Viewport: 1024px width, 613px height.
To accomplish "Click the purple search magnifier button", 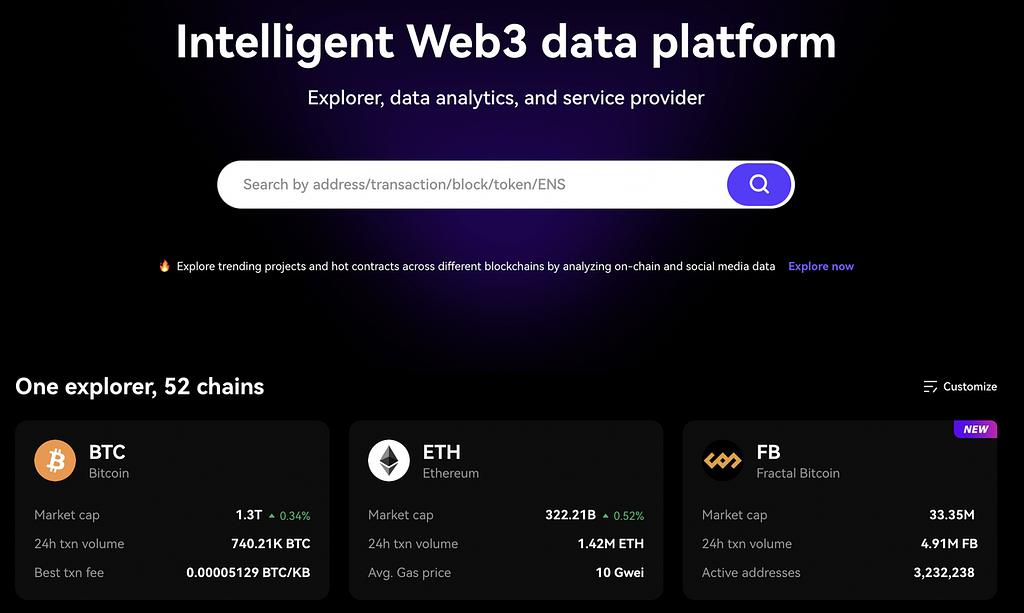I will 759,184.
